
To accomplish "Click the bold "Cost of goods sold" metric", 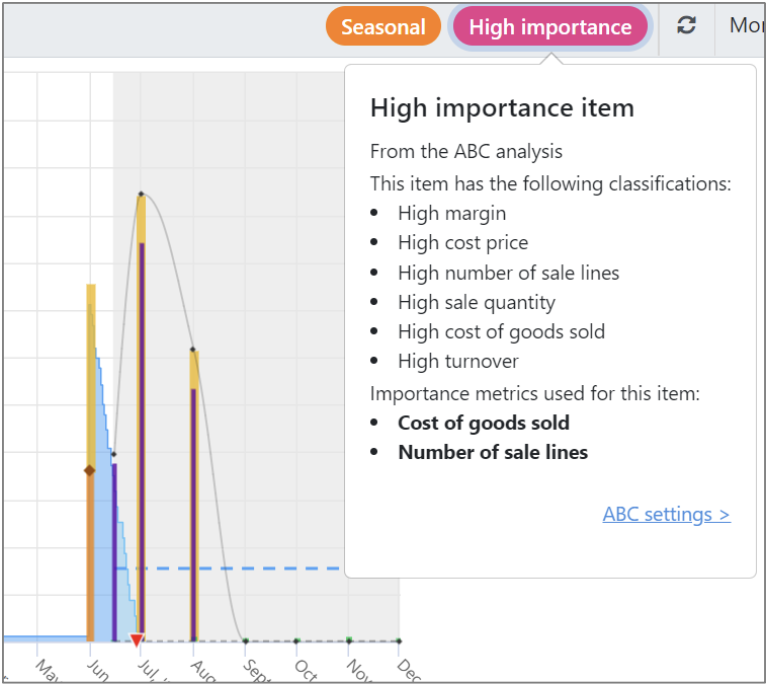I will [x=483, y=422].
